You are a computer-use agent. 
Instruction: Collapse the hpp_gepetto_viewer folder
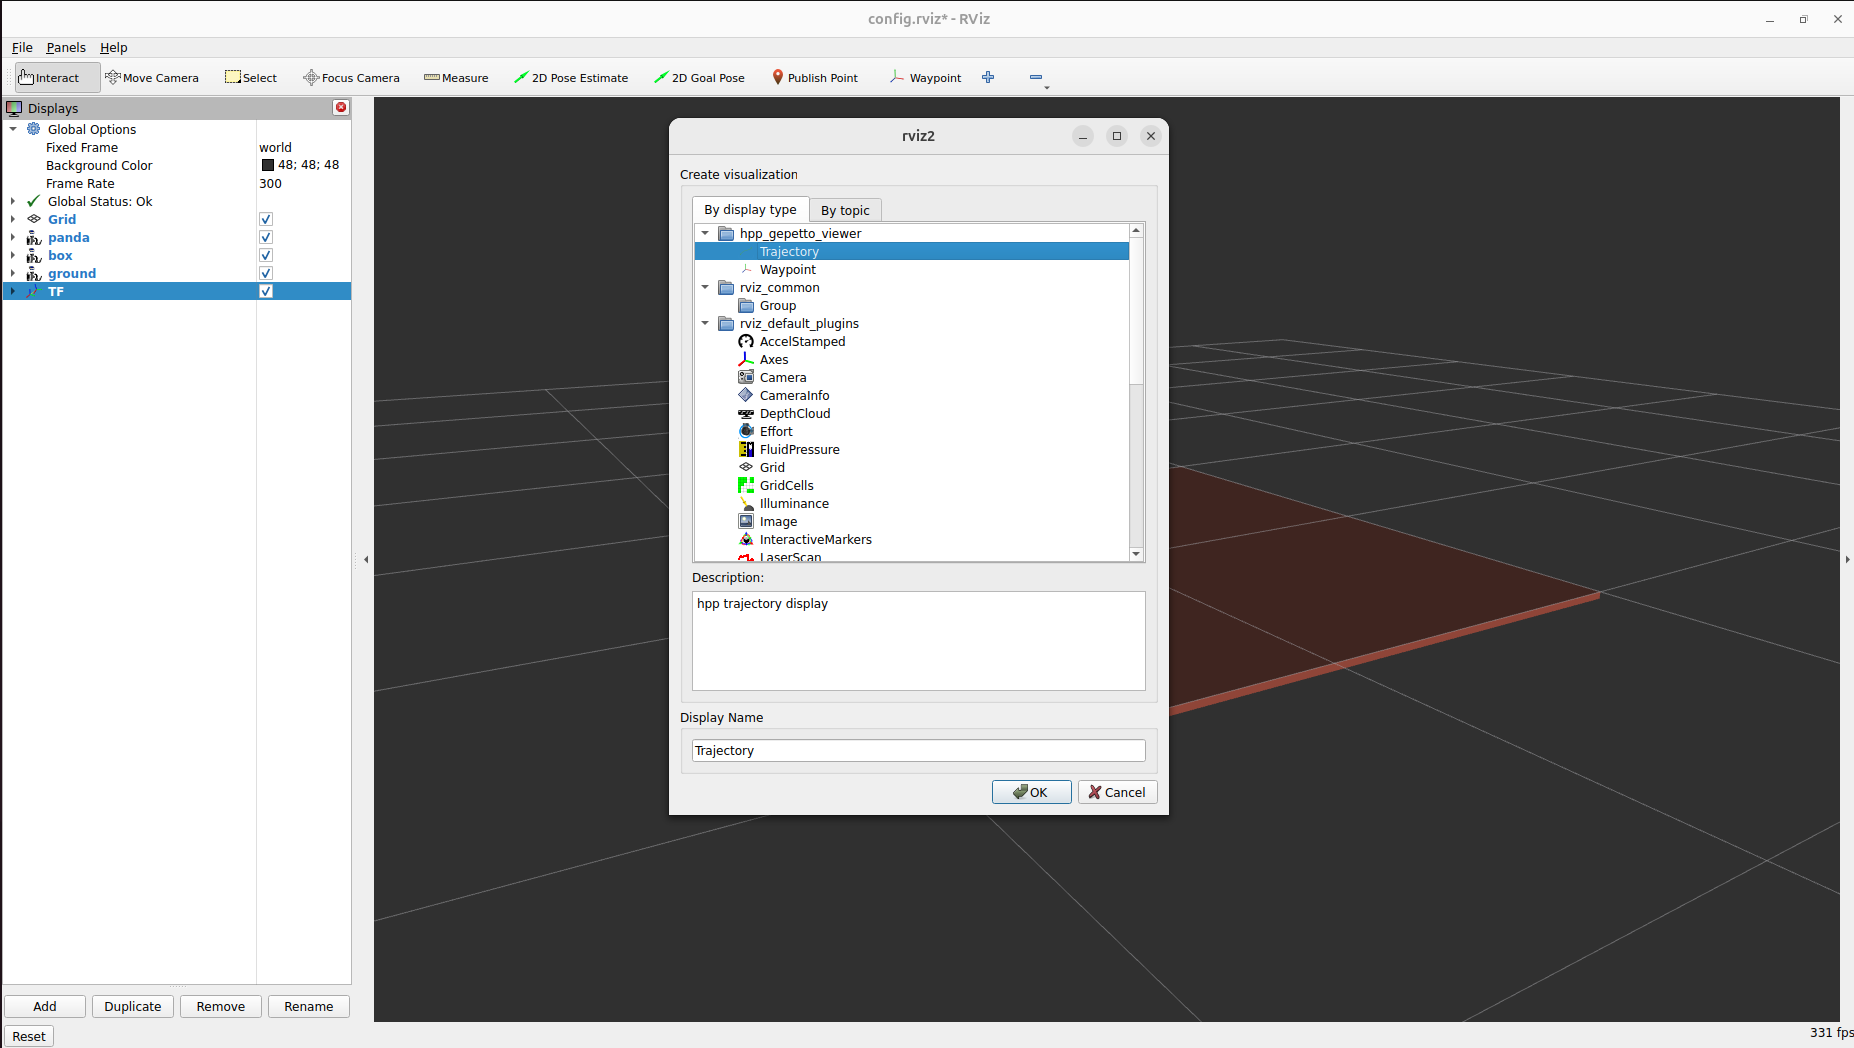click(705, 233)
